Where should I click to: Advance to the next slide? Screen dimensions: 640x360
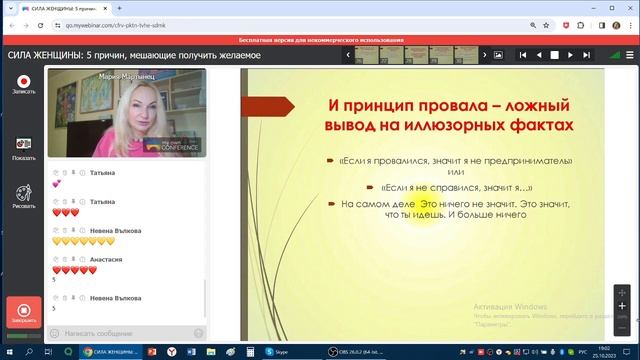coord(570,55)
